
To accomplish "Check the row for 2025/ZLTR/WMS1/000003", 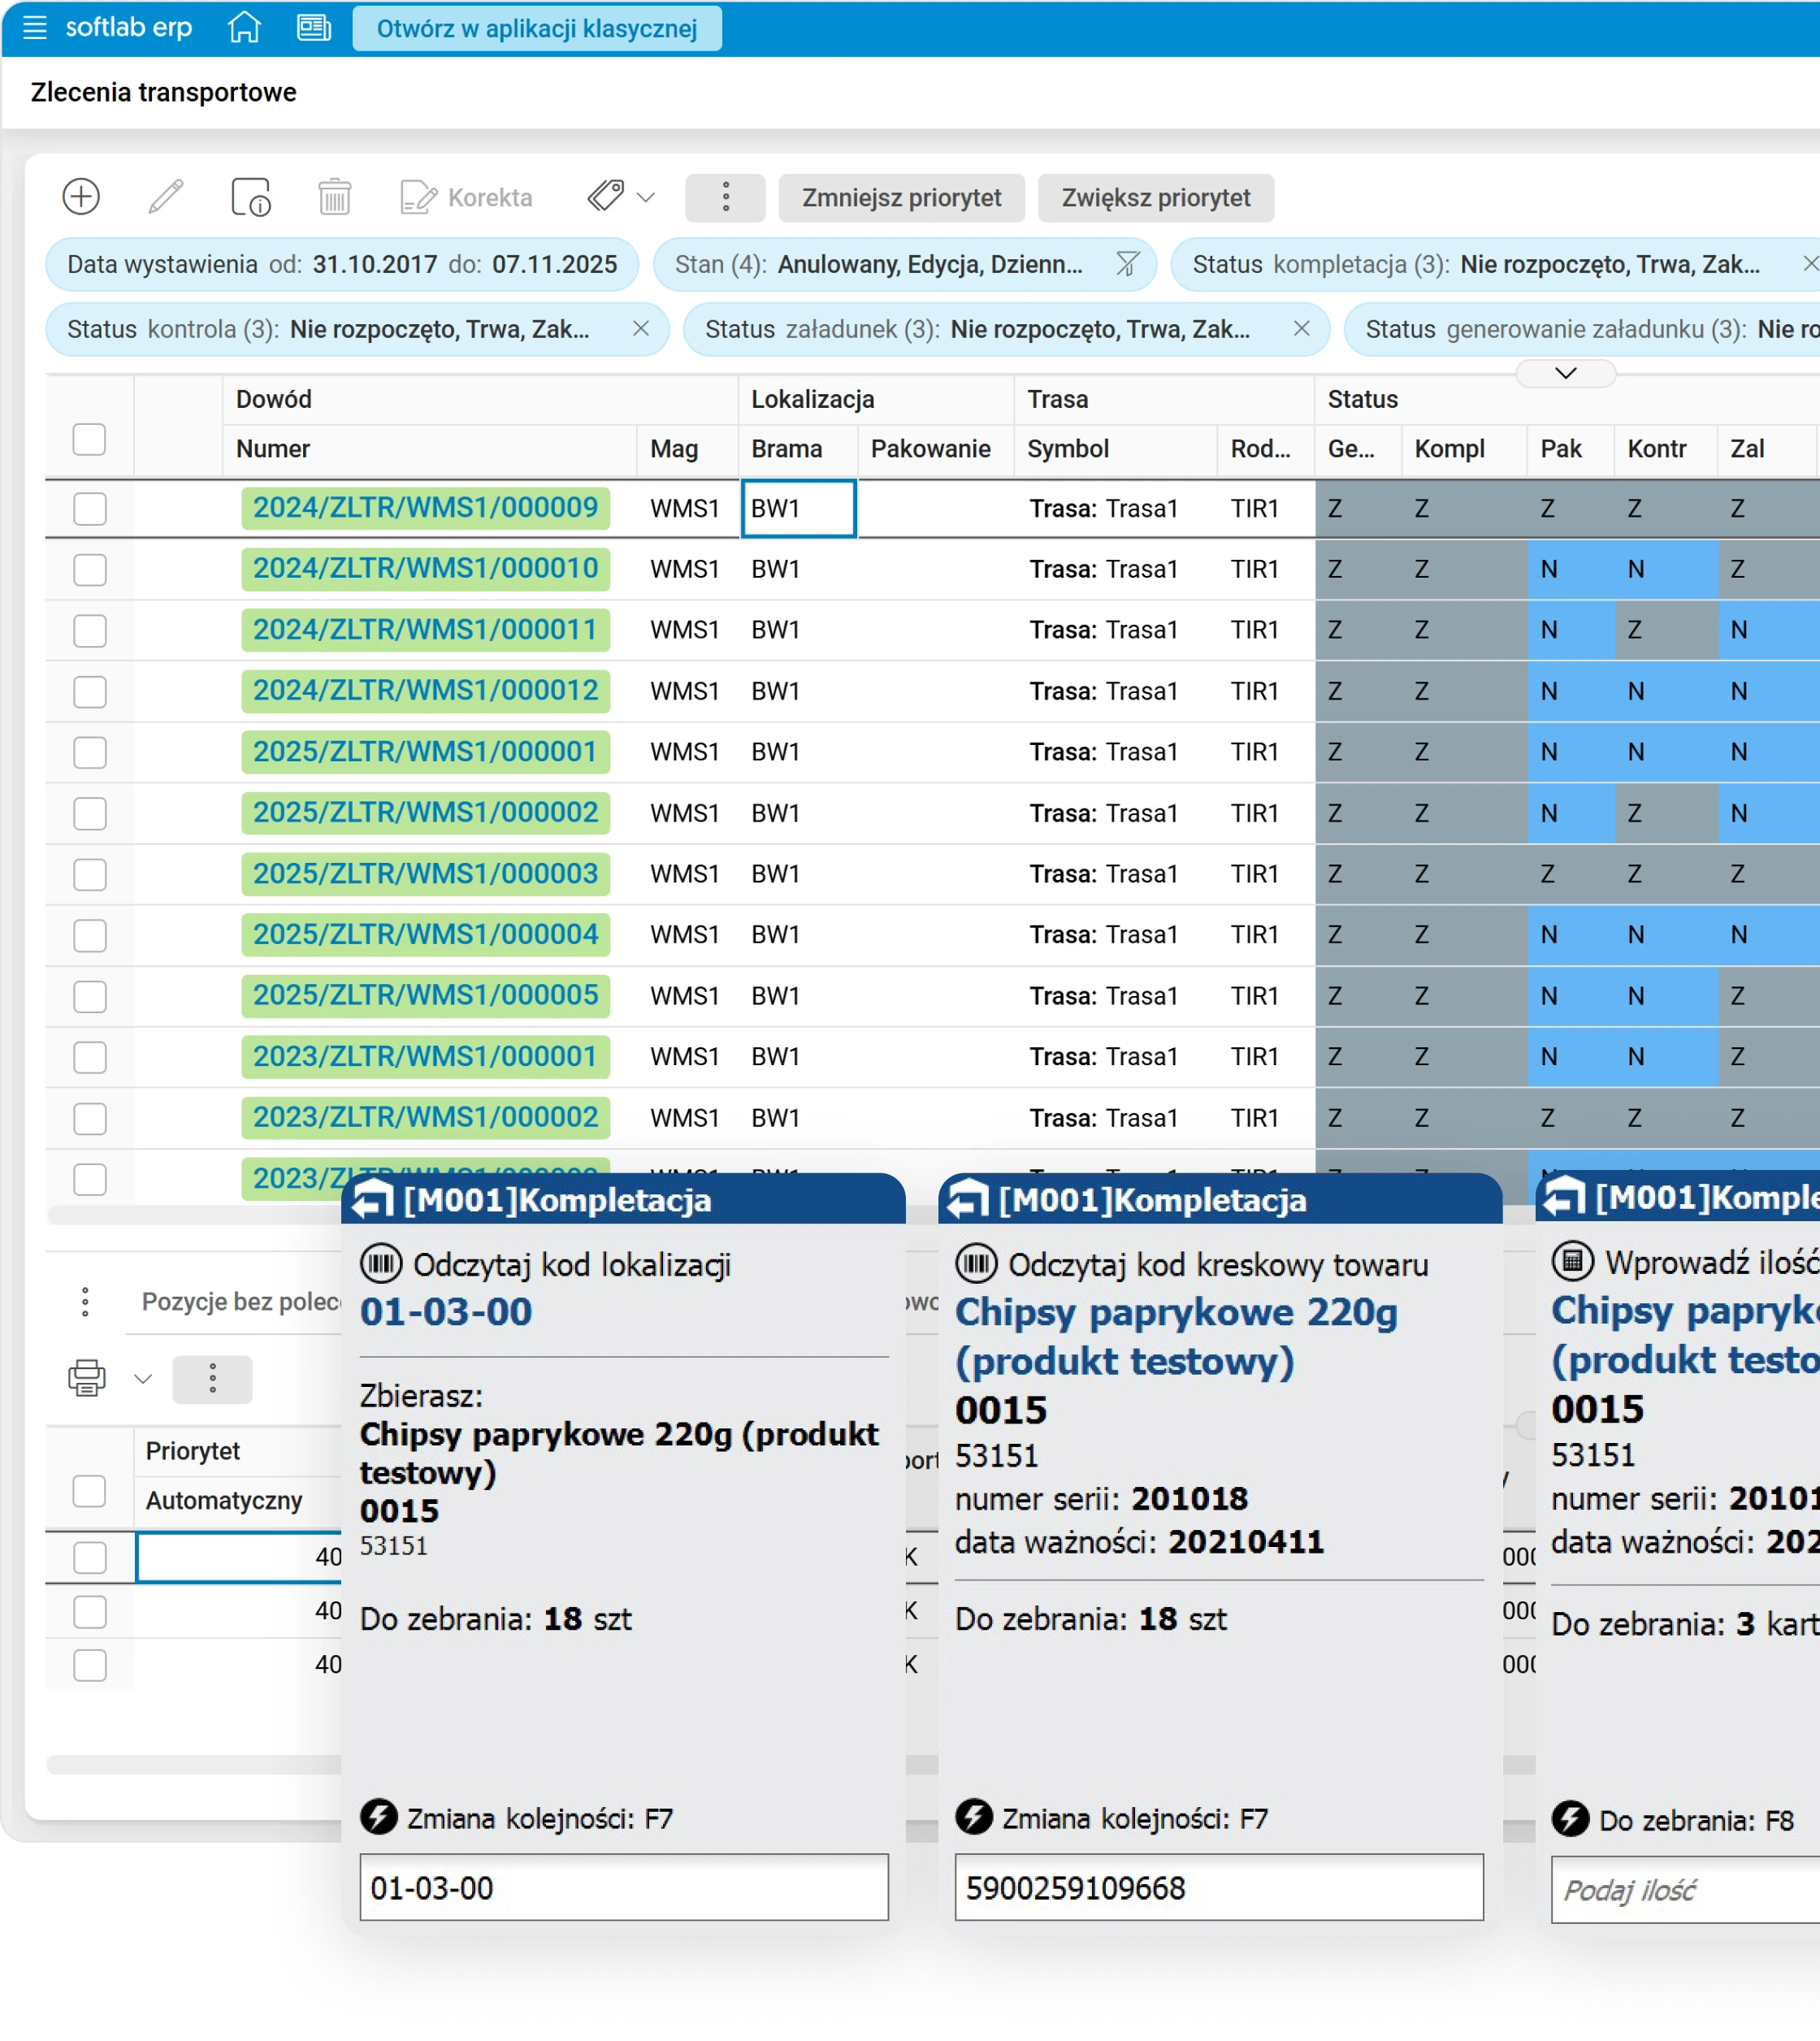I will [x=90, y=874].
